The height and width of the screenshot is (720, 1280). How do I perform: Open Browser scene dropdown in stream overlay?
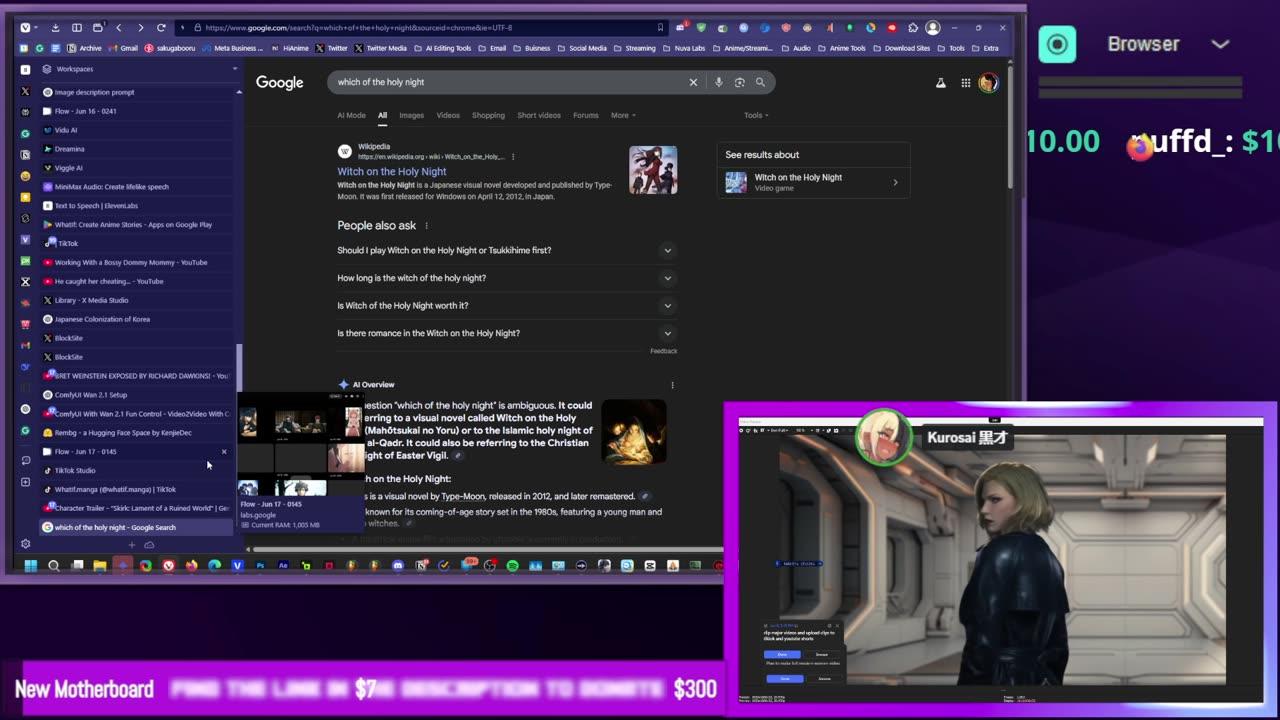click(x=1220, y=44)
